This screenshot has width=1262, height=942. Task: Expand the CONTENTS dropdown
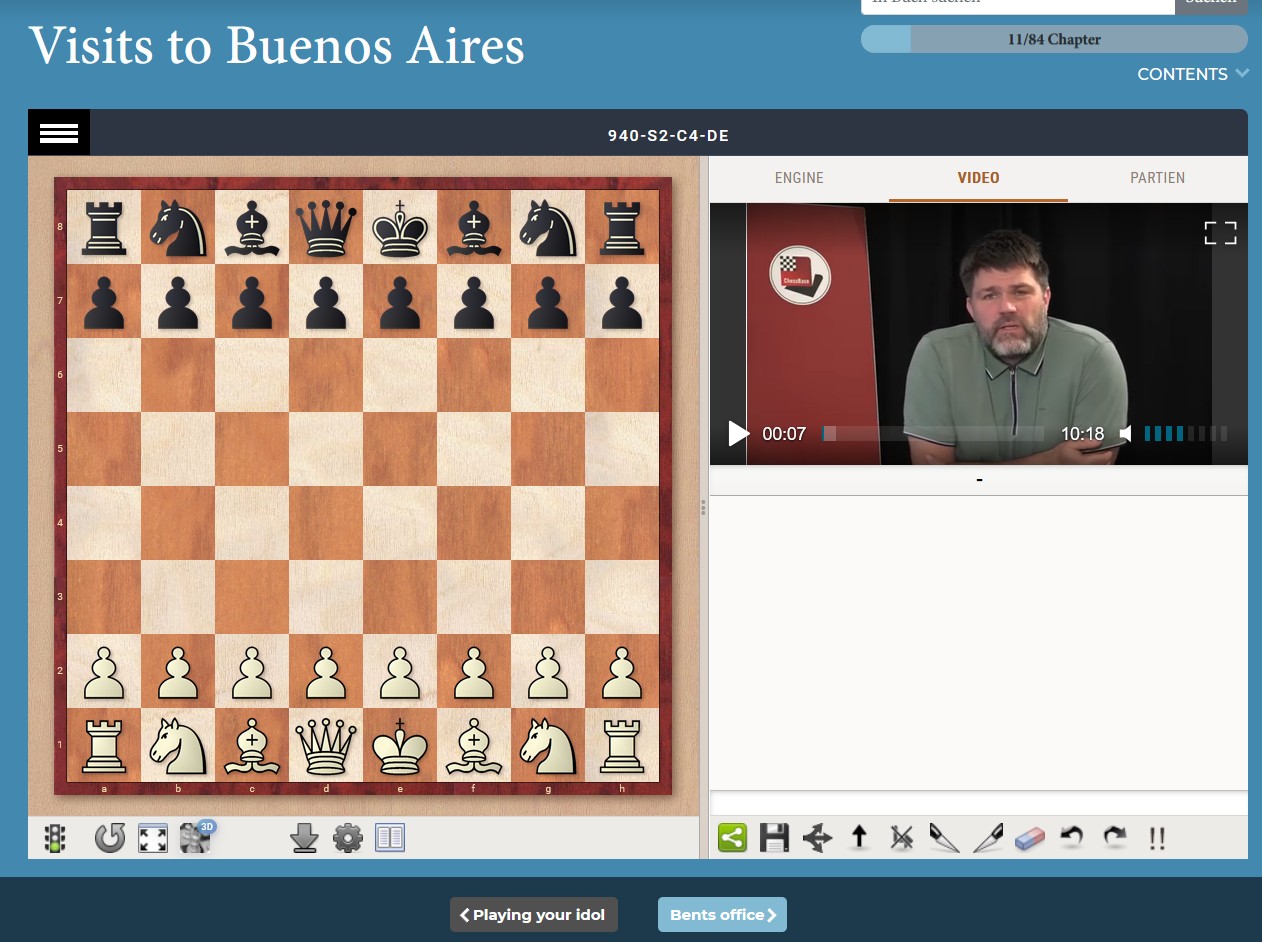(x=1193, y=74)
